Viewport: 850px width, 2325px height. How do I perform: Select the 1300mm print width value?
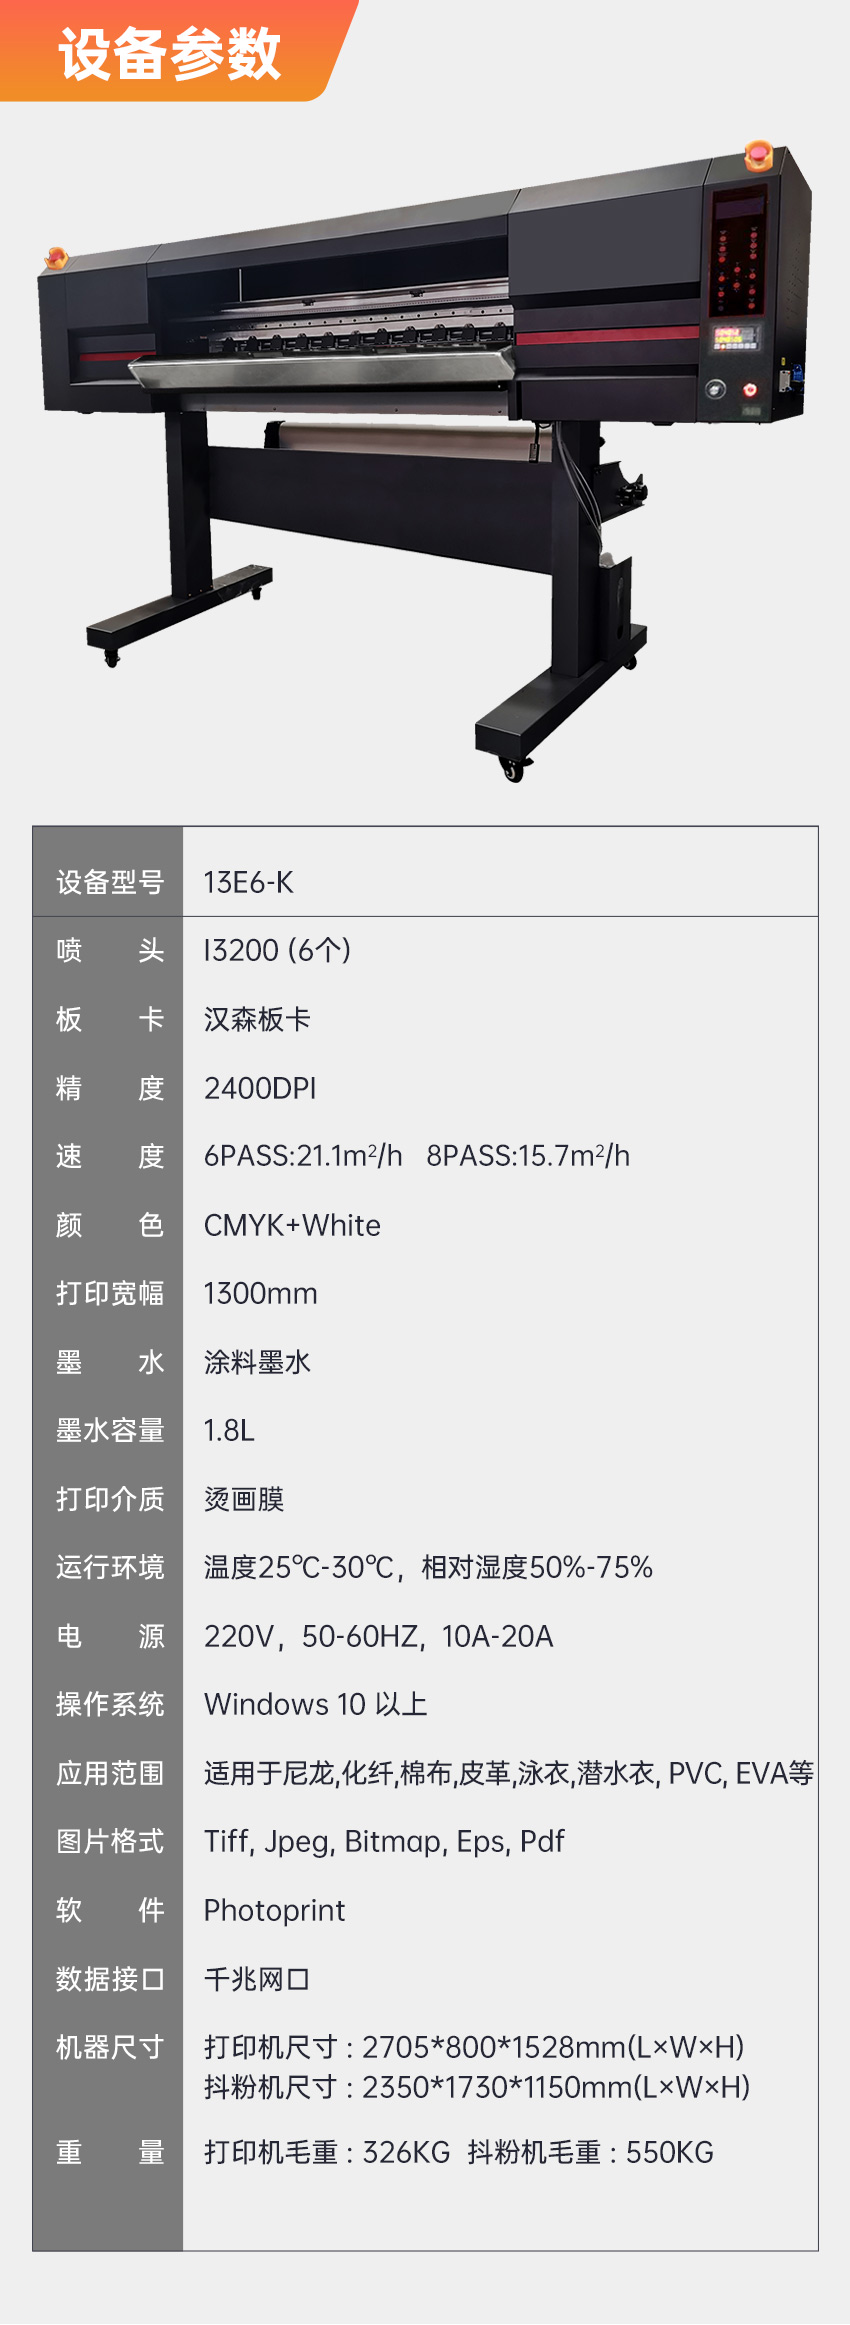pos(260,1294)
